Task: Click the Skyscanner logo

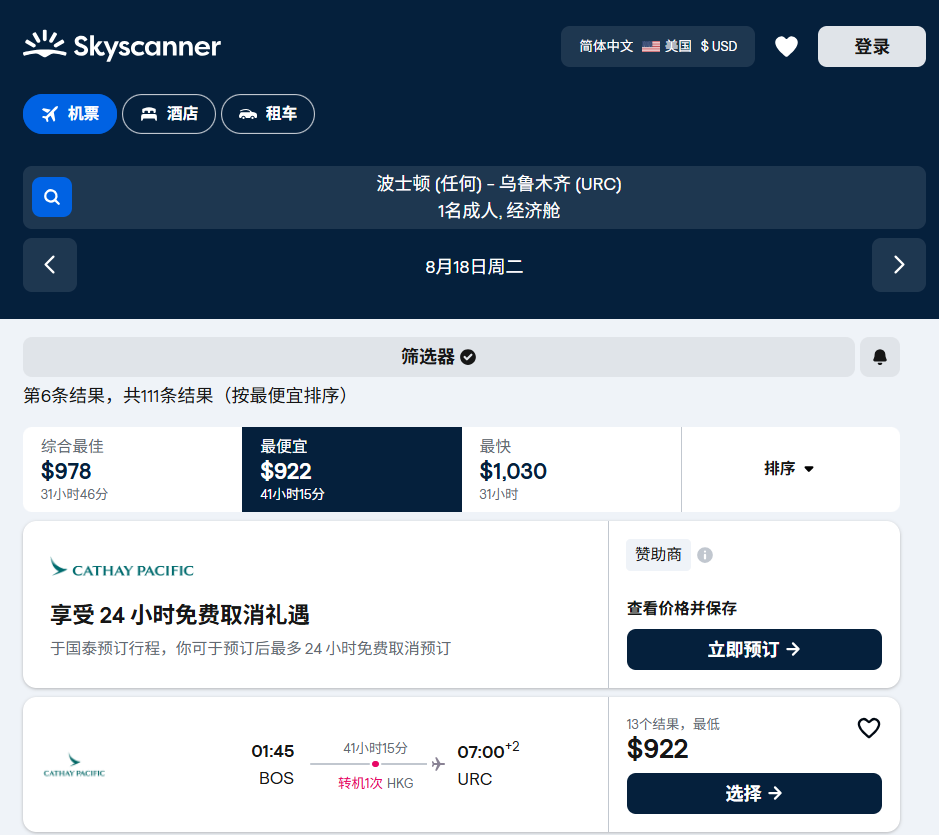Action: (x=122, y=46)
